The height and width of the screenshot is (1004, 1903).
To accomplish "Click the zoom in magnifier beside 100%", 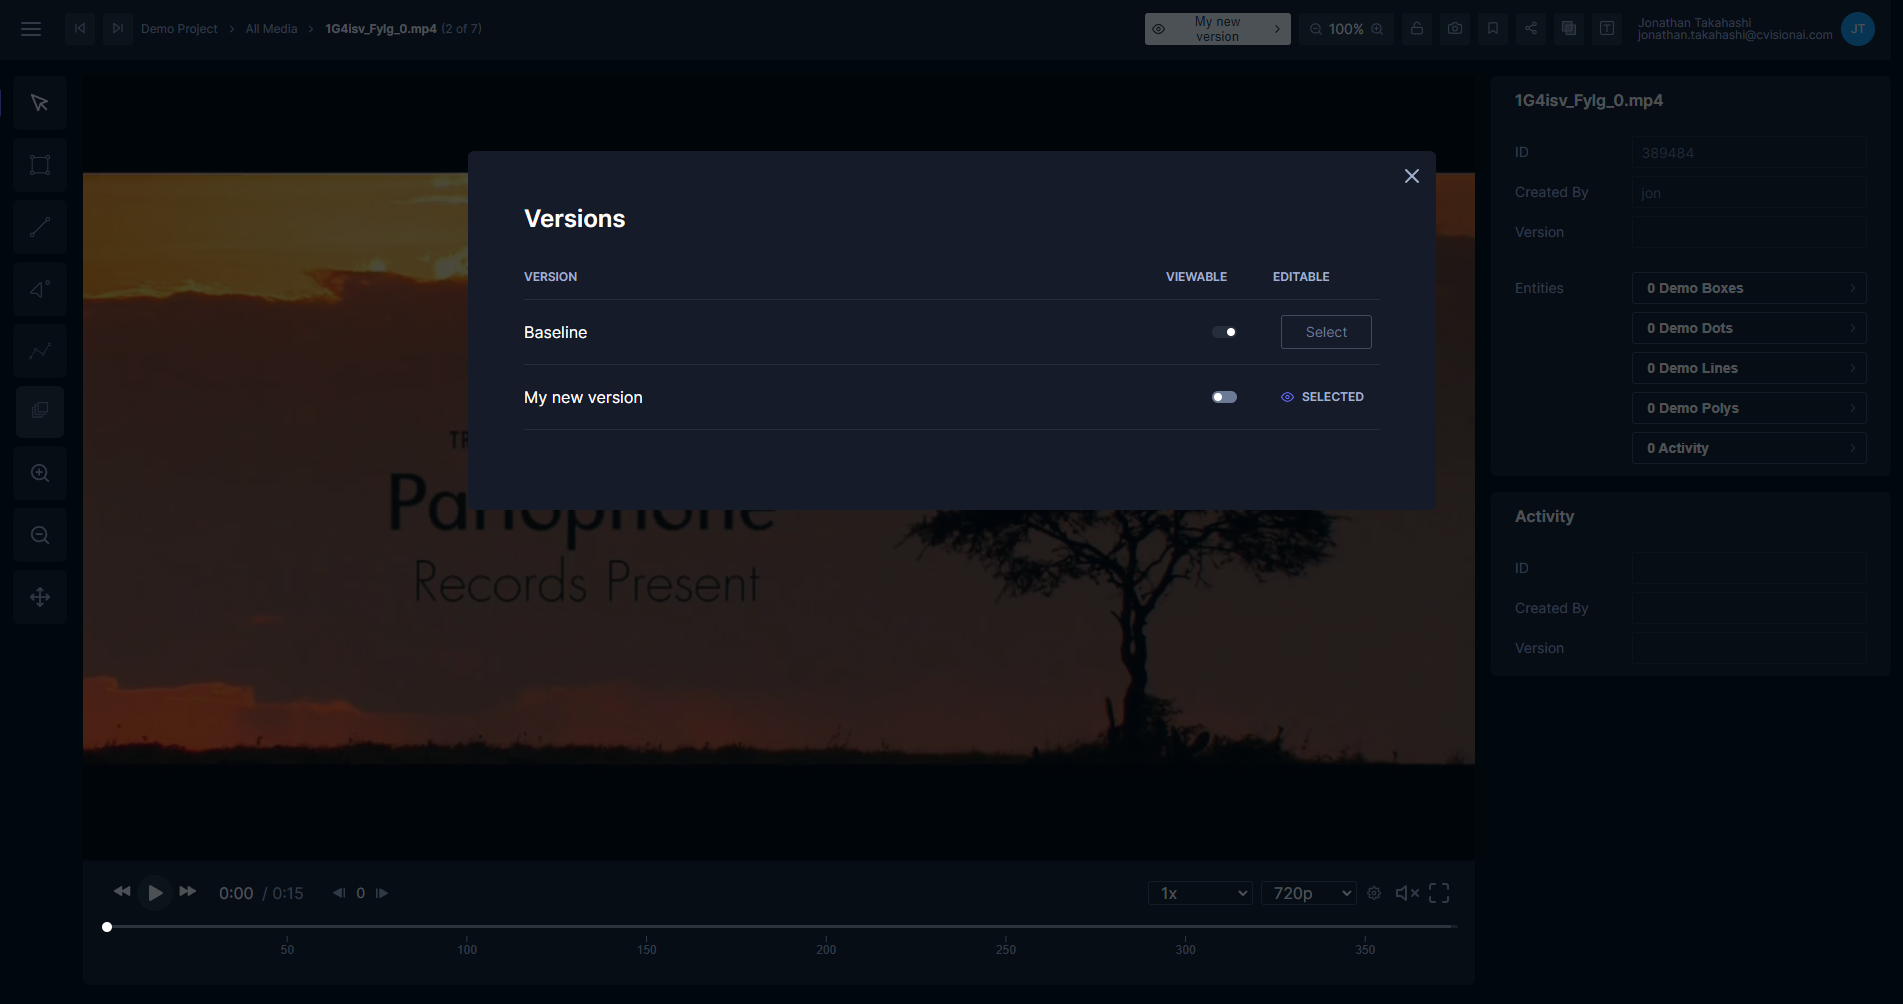I will tap(1377, 29).
